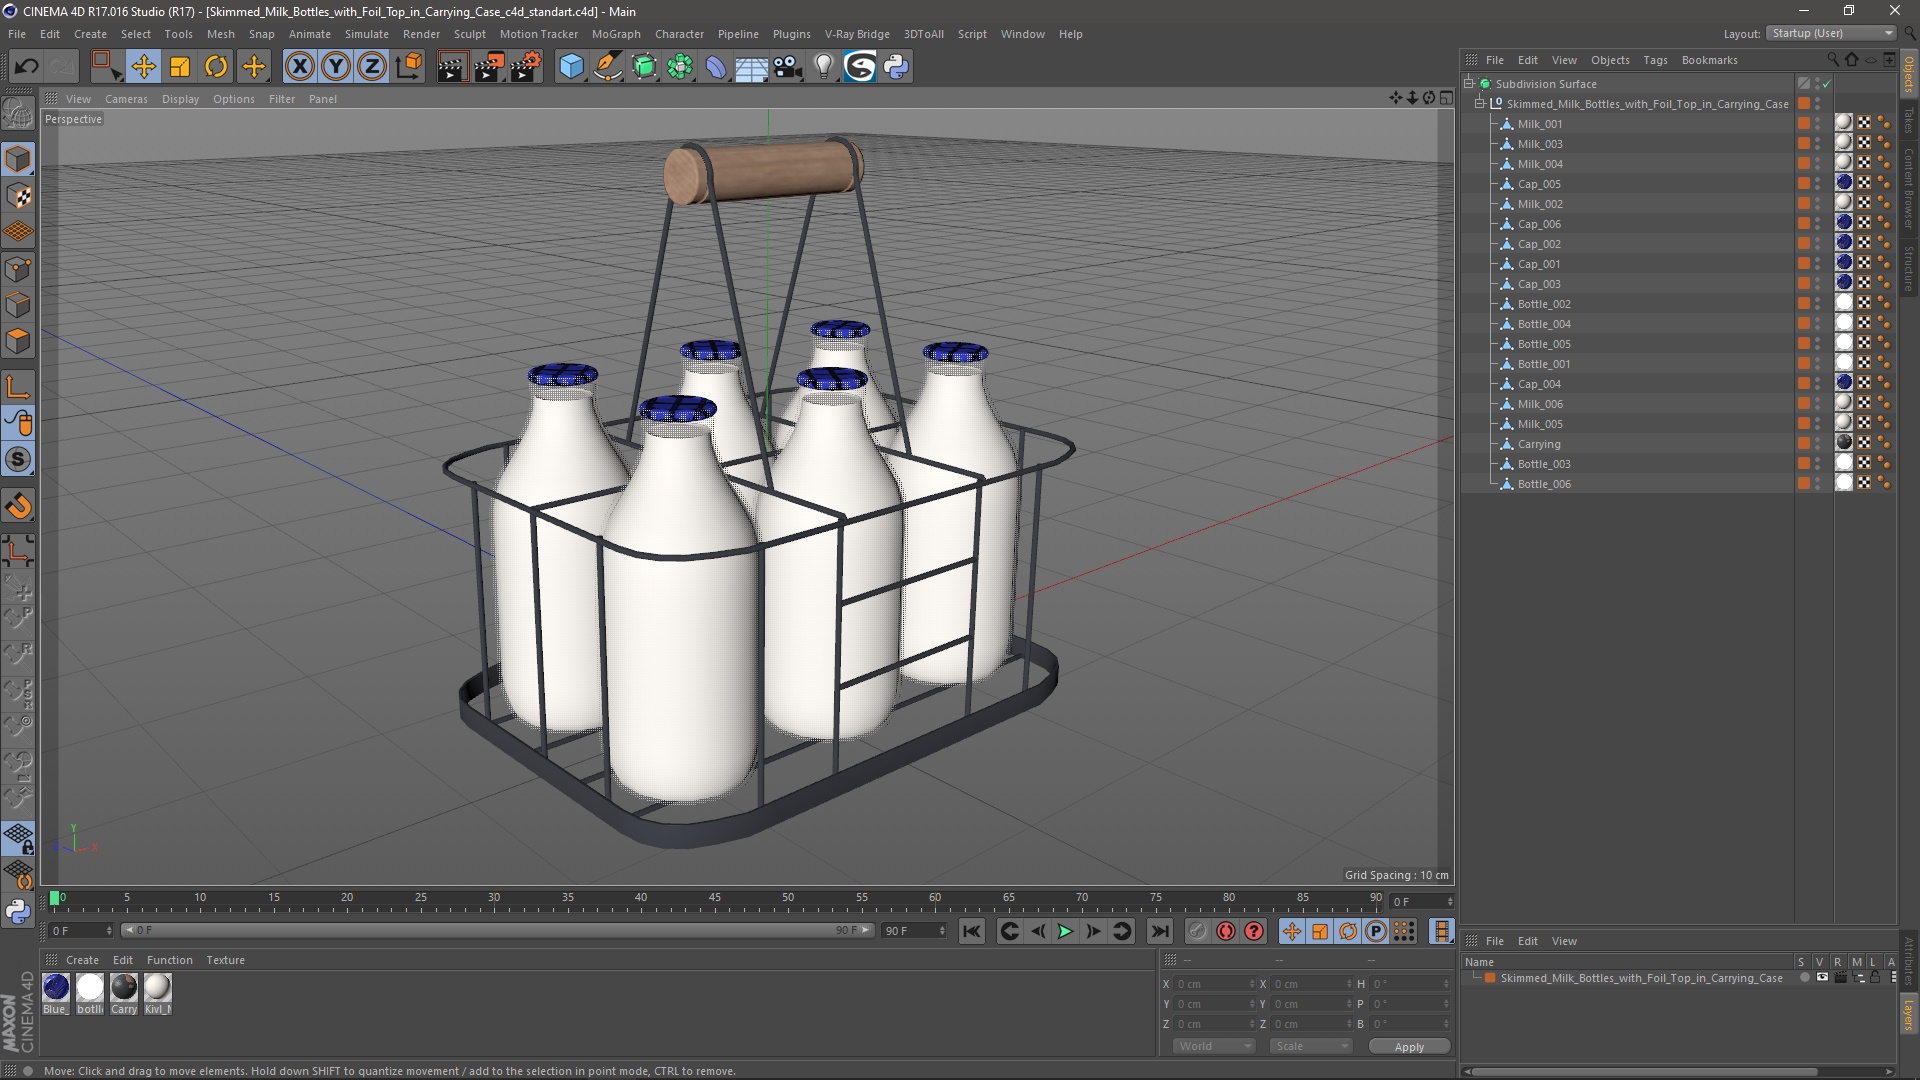Open Objects manager Tags menu

pyautogui.click(x=1655, y=60)
